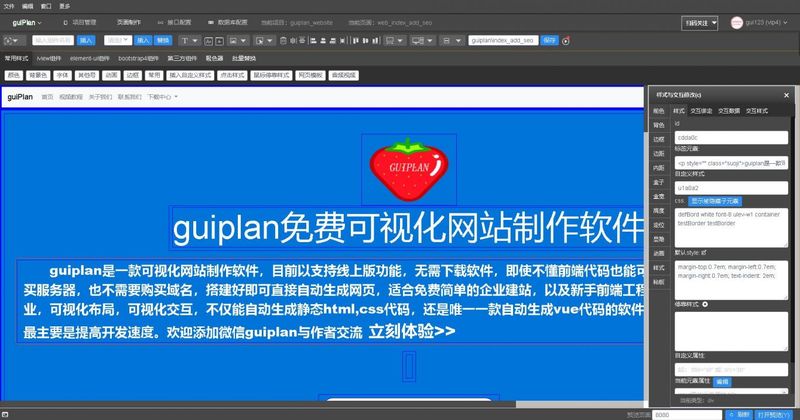Open the image insert dropdown

click(x=238, y=40)
